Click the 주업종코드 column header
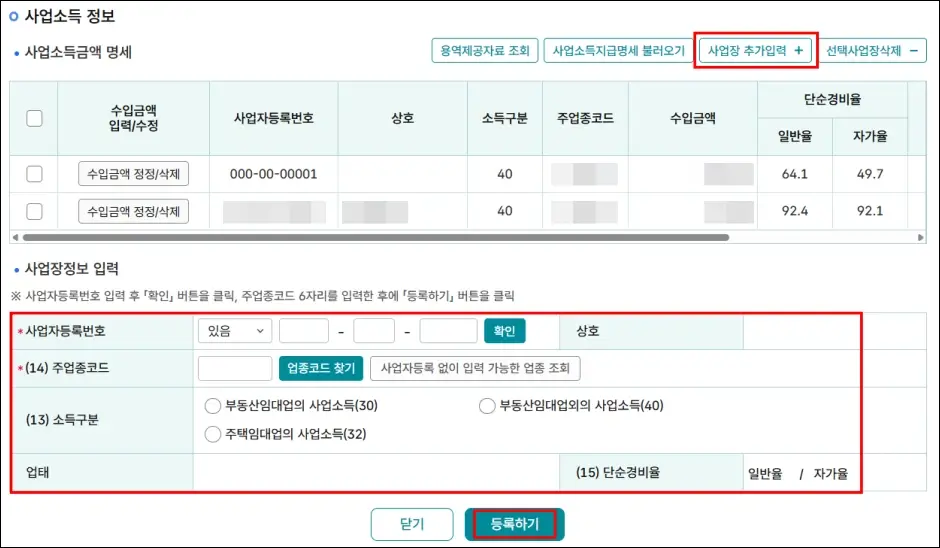Image resolution: width=940 pixels, height=548 pixels. point(585,118)
